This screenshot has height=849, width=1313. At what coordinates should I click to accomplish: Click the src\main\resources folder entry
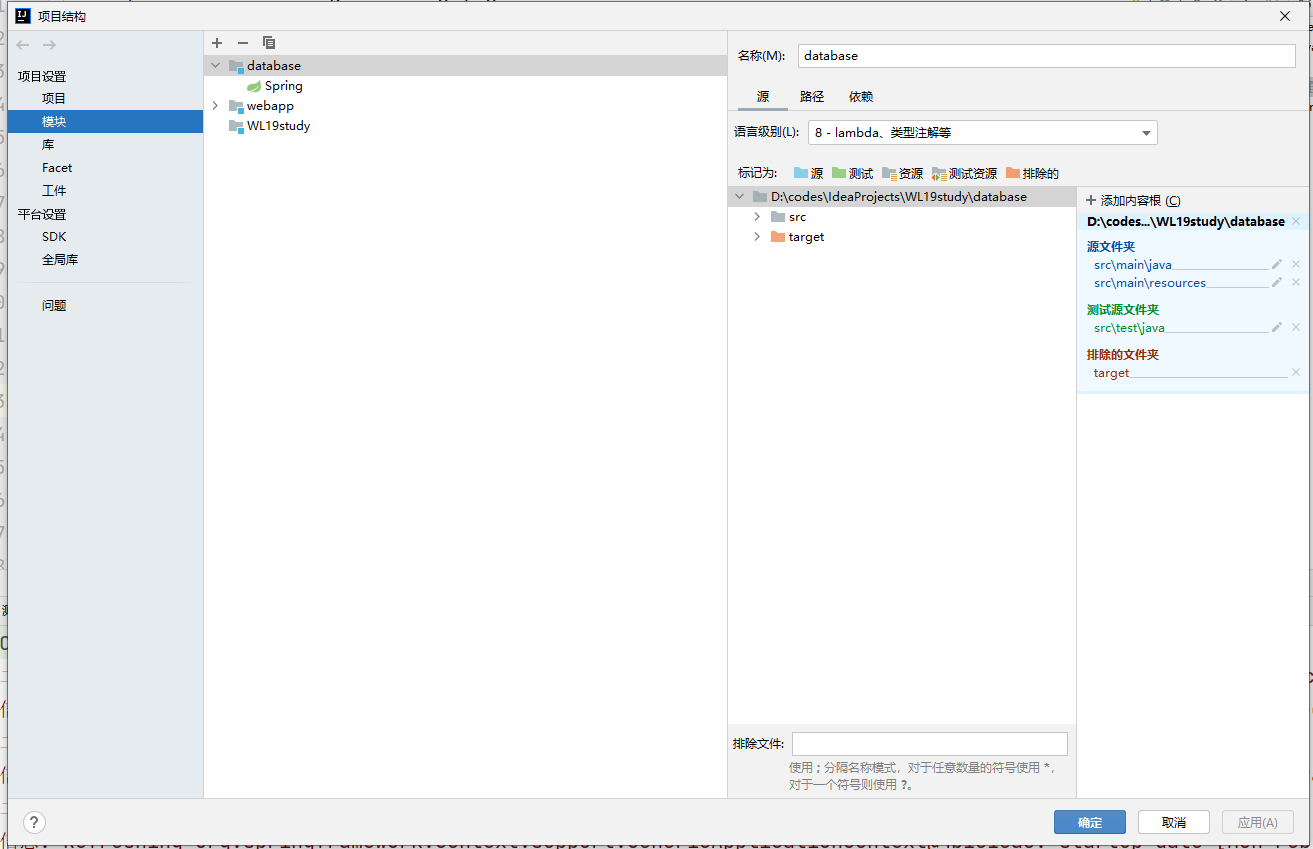pyautogui.click(x=1150, y=283)
